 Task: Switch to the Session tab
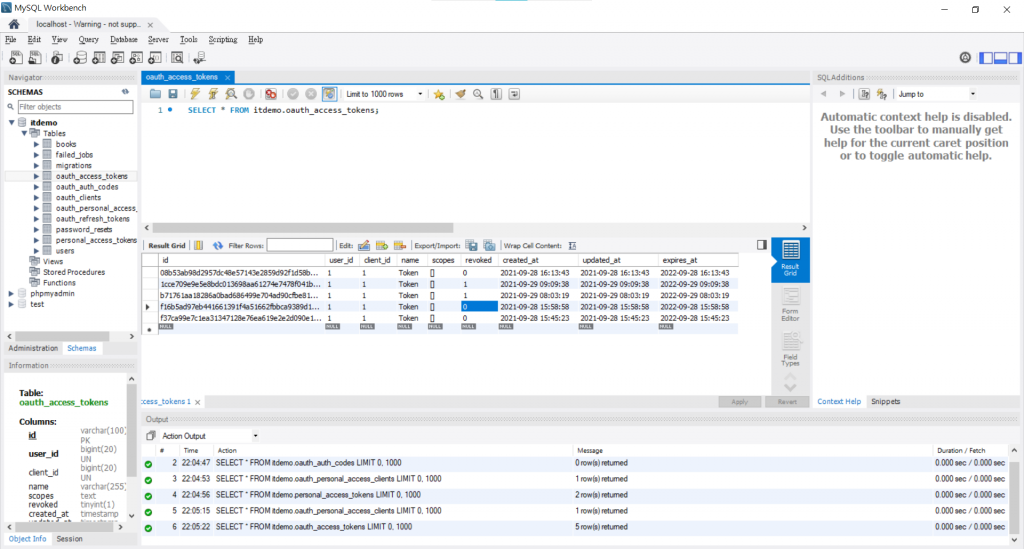coord(69,539)
